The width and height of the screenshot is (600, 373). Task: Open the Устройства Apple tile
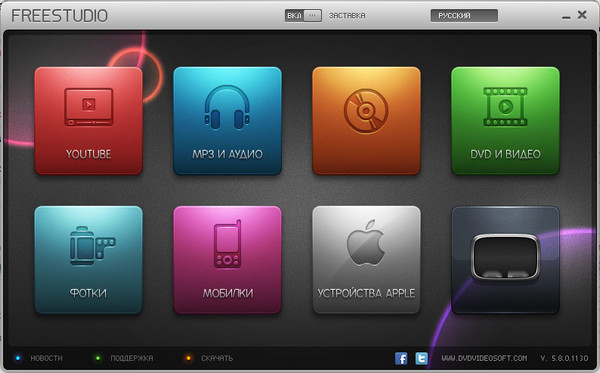[366, 260]
